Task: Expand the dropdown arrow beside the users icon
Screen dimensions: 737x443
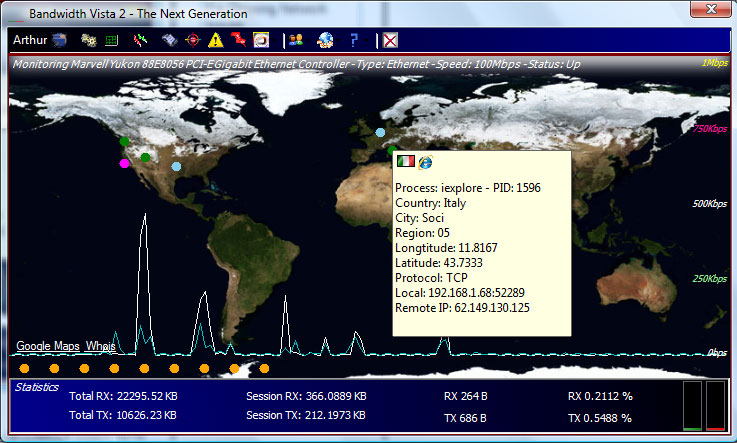Action: 308,41
